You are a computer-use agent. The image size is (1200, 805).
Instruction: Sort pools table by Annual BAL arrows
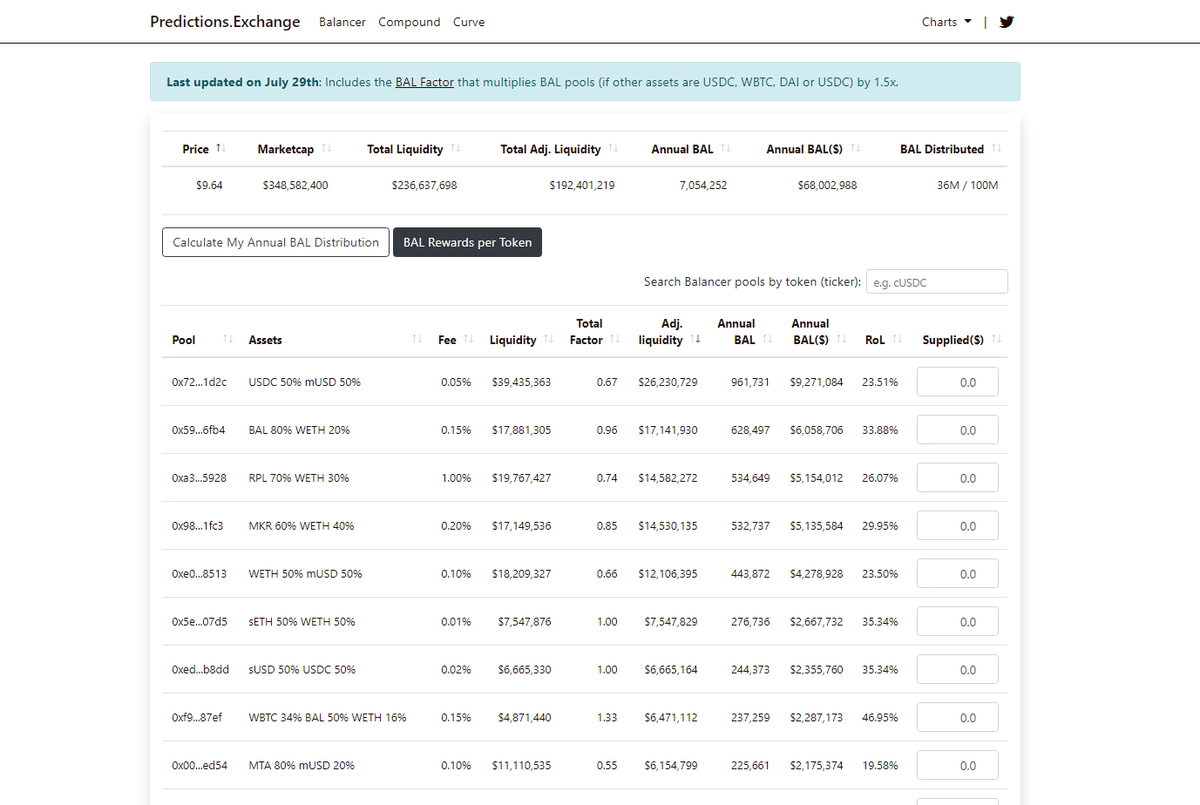(x=768, y=340)
